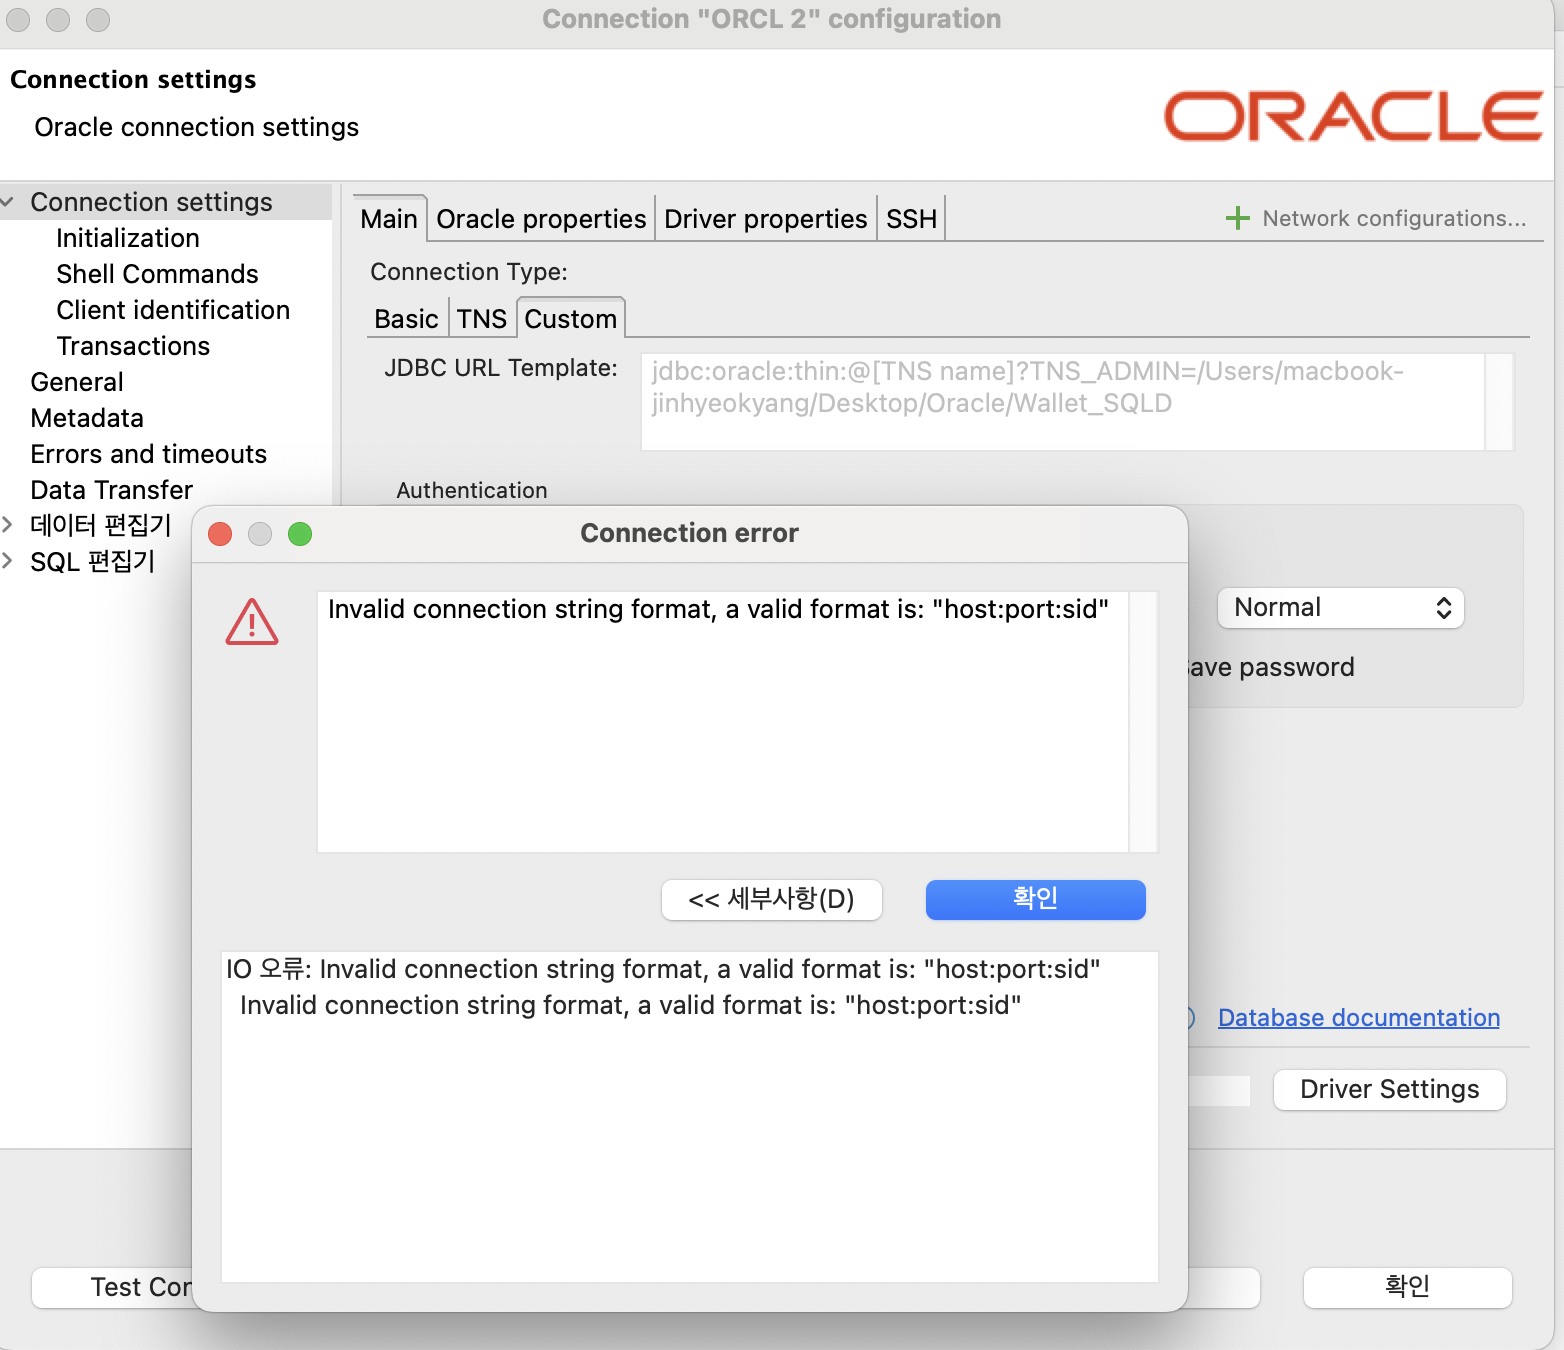Click the 확인 button of configuration window
Viewport: 1564px width, 1350px height.
(x=1408, y=1287)
